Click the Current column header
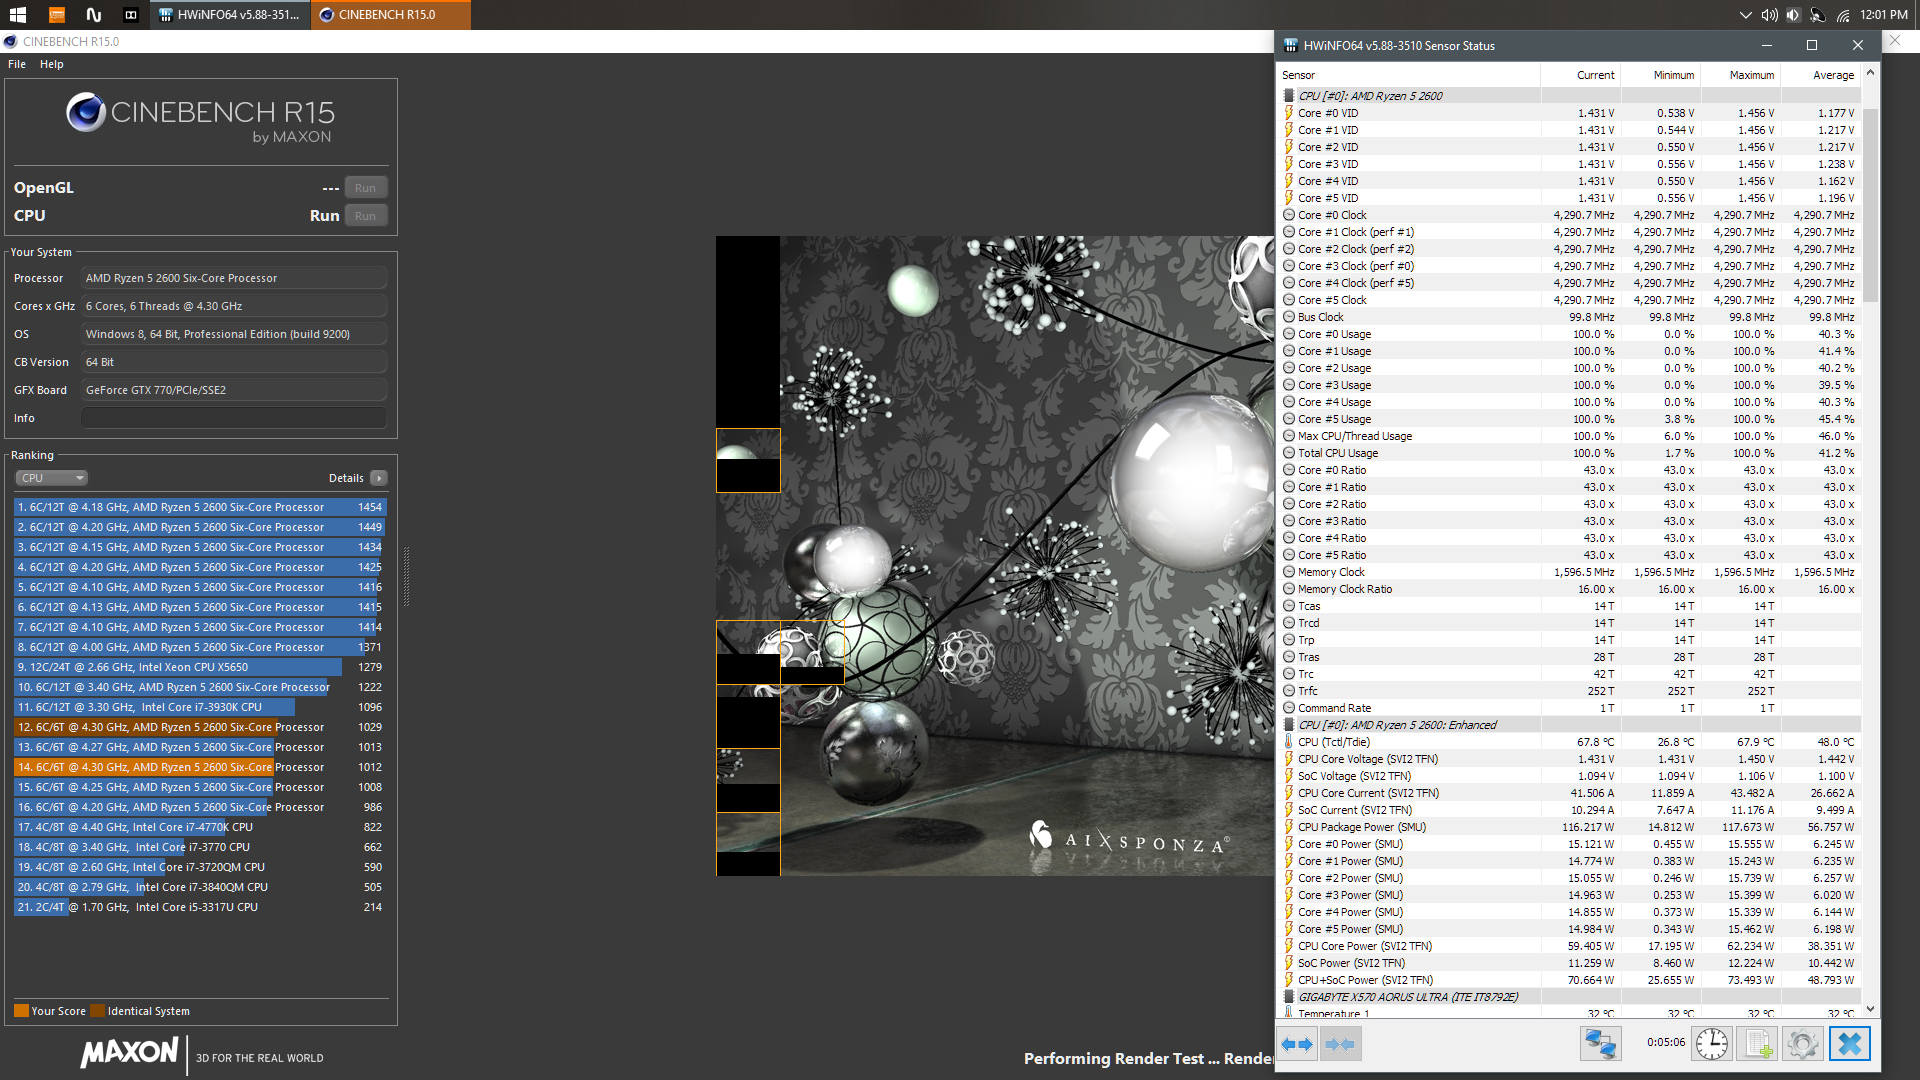 tap(1580, 75)
